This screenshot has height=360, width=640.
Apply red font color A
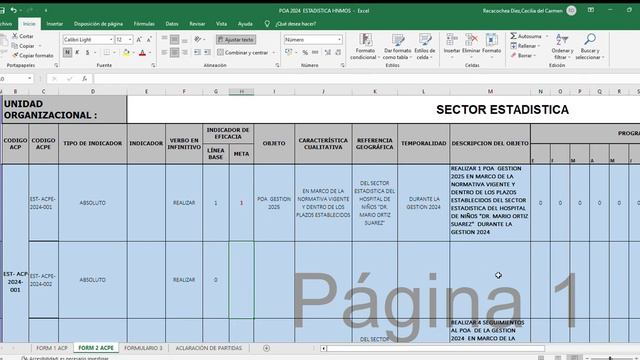click(142, 52)
